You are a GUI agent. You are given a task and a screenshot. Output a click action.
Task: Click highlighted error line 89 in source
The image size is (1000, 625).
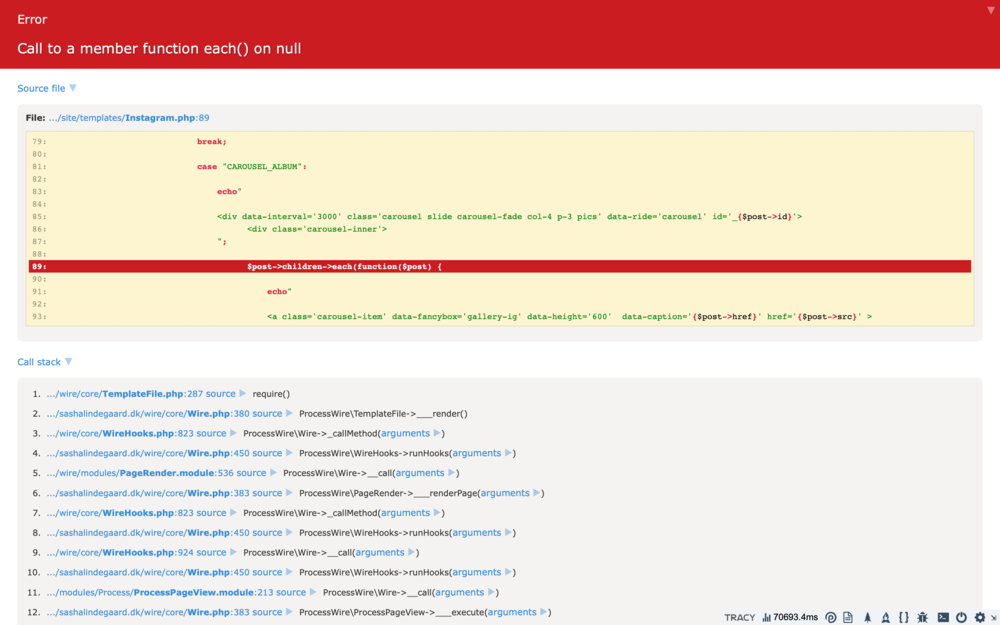500,267
